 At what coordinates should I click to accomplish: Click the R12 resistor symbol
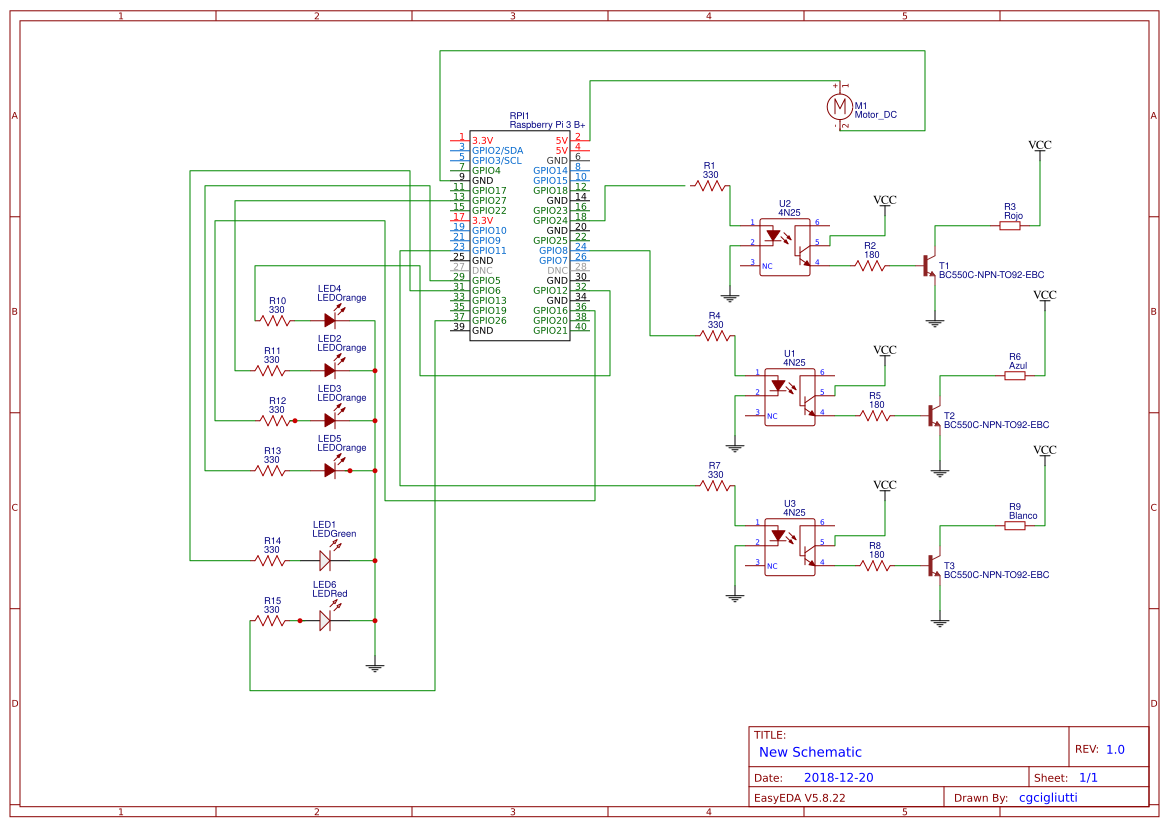(x=275, y=421)
